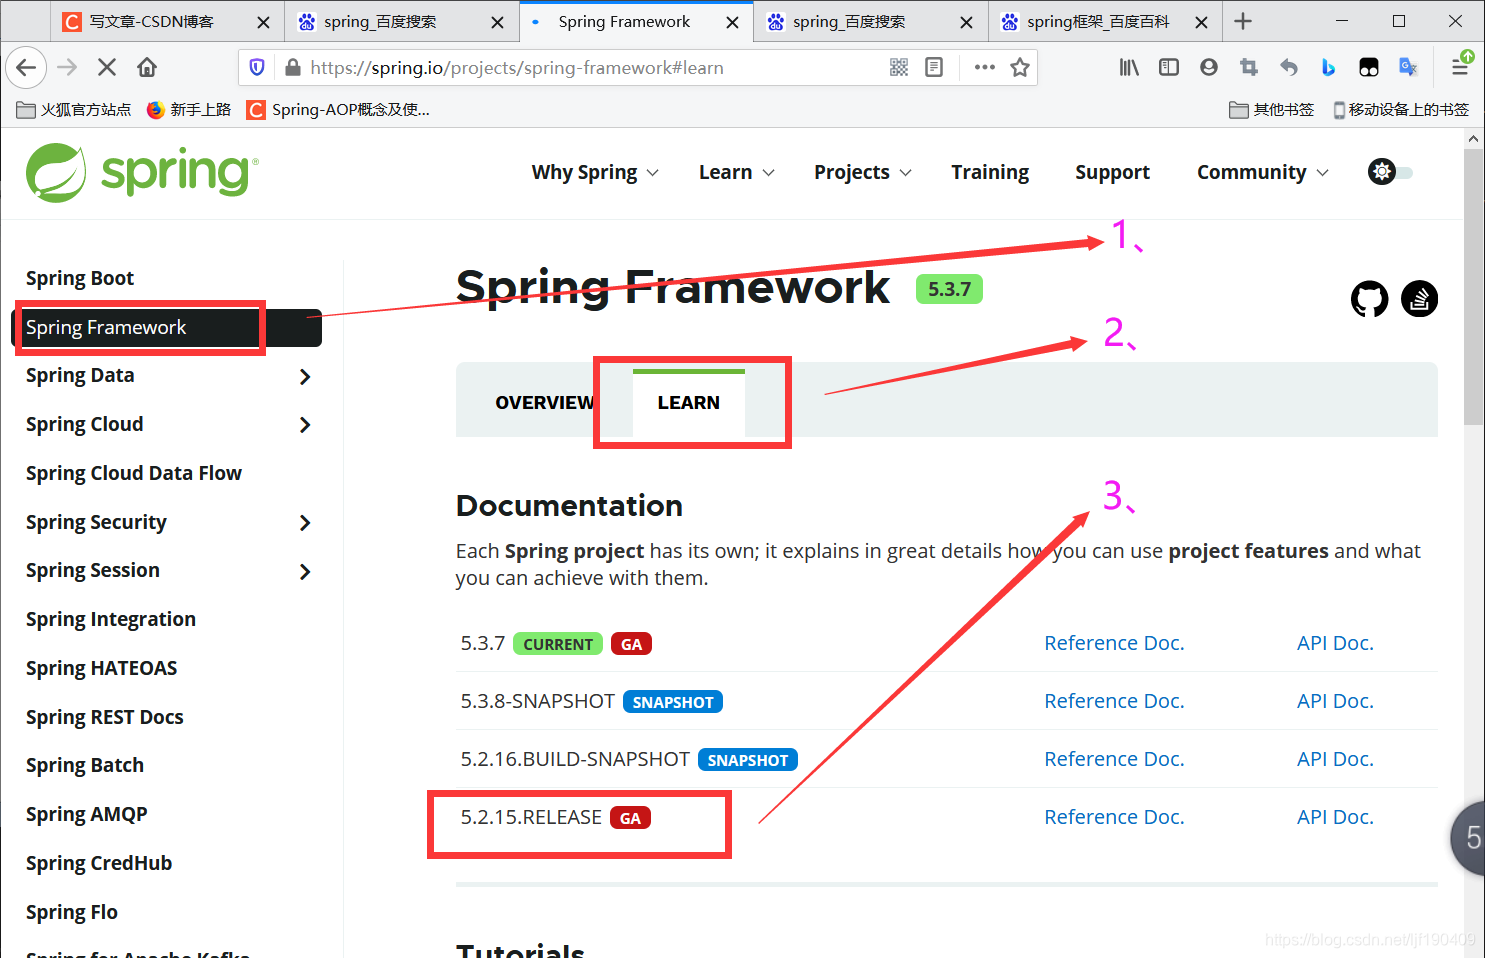Open the translate extension icon
1485x958 pixels.
coord(1409,67)
